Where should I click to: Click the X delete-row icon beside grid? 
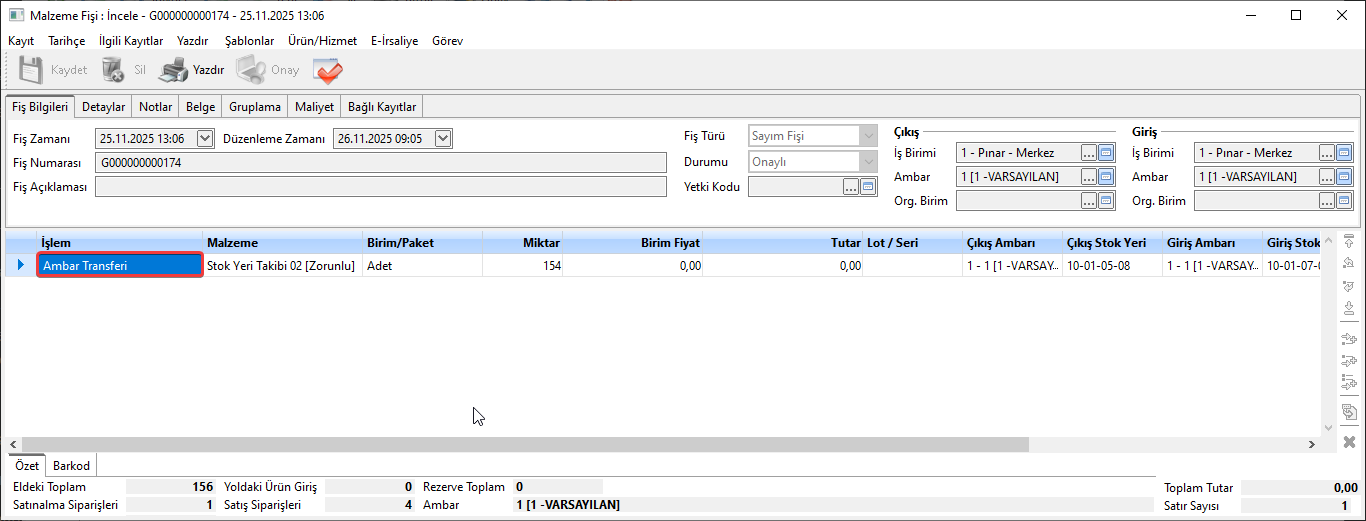(x=1349, y=442)
